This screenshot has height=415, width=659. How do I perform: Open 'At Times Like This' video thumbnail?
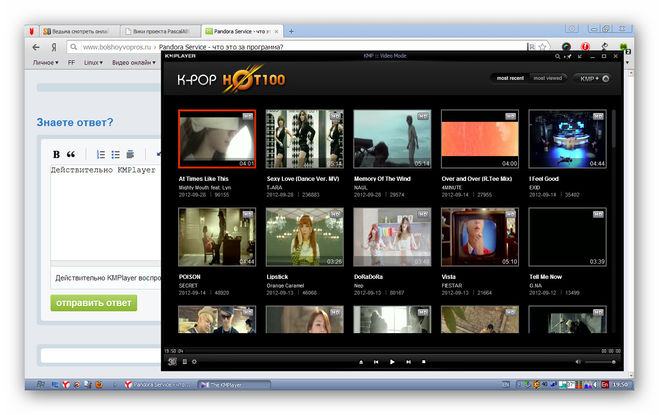point(217,139)
